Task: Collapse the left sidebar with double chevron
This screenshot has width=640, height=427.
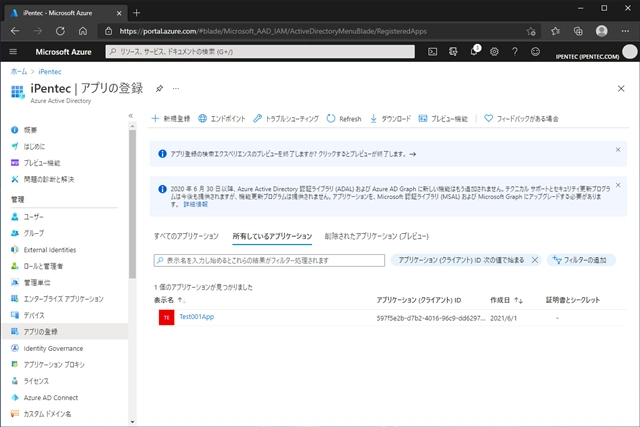Action: (x=131, y=116)
